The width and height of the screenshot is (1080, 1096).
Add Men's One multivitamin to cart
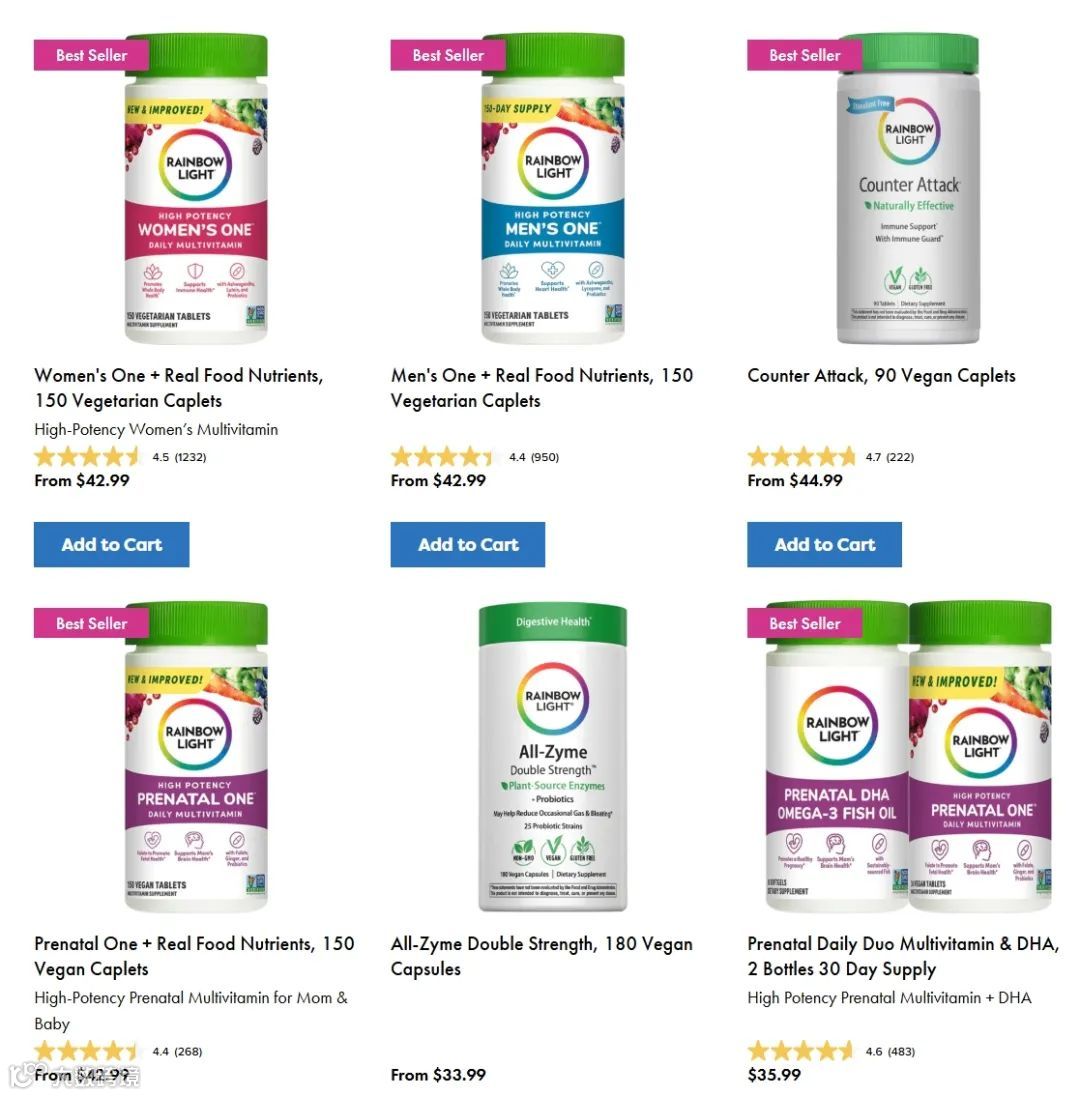coord(468,545)
